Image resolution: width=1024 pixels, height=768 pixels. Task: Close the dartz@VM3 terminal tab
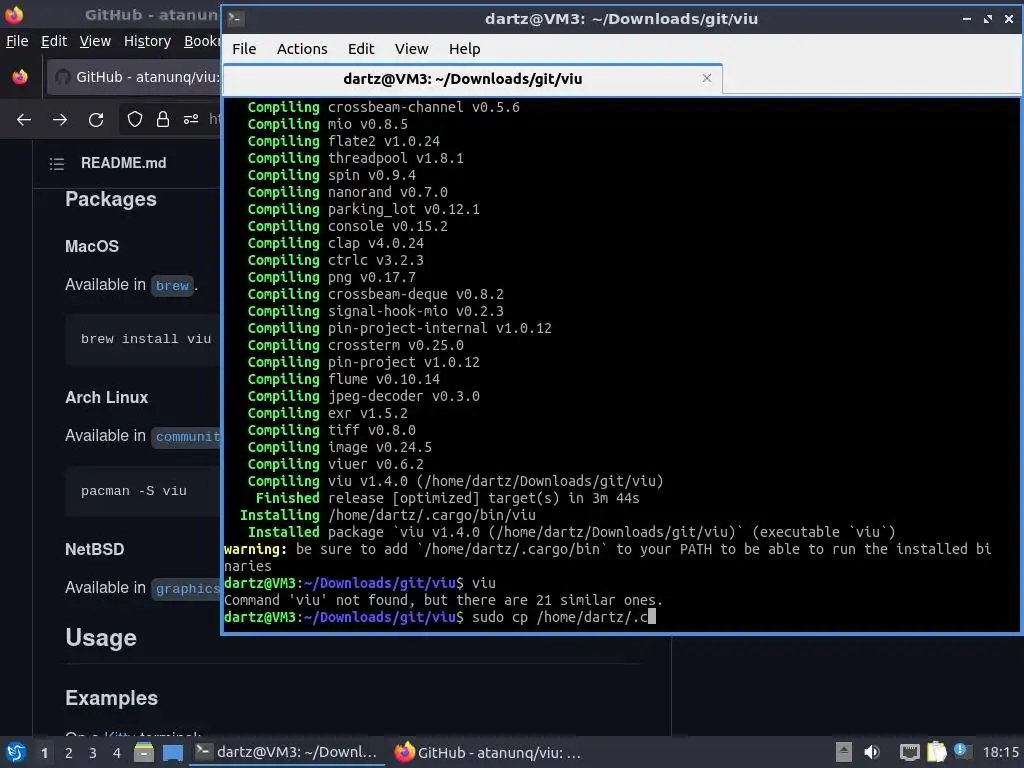(x=707, y=78)
